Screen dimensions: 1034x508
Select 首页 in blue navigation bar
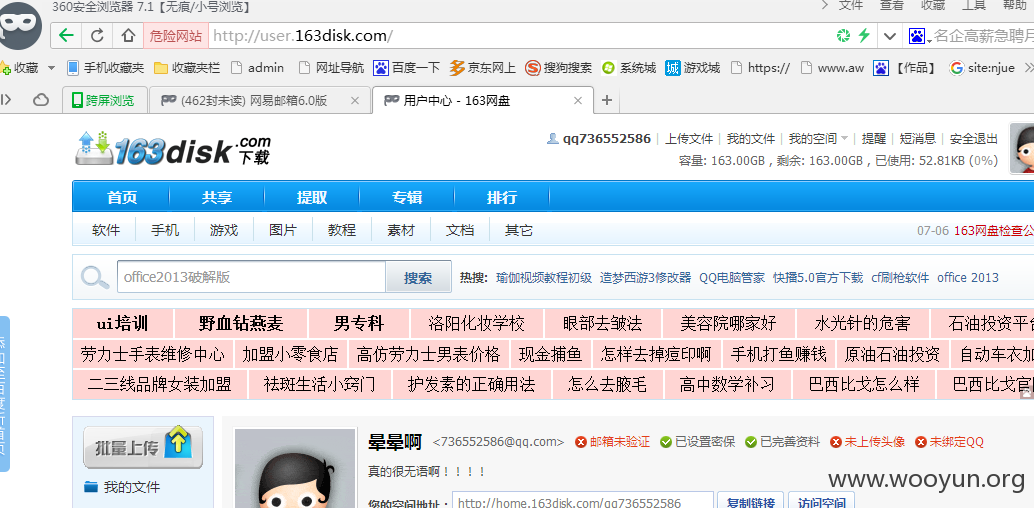(x=122, y=197)
